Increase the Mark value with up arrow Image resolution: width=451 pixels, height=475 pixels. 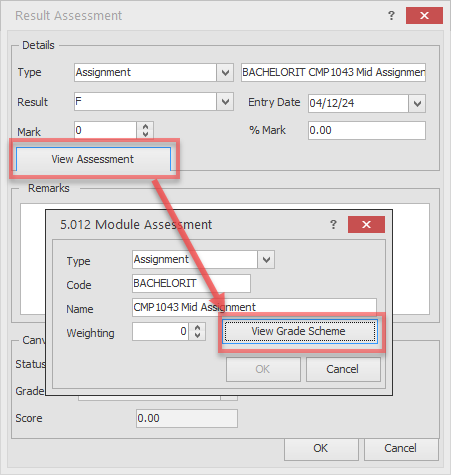click(145, 126)
